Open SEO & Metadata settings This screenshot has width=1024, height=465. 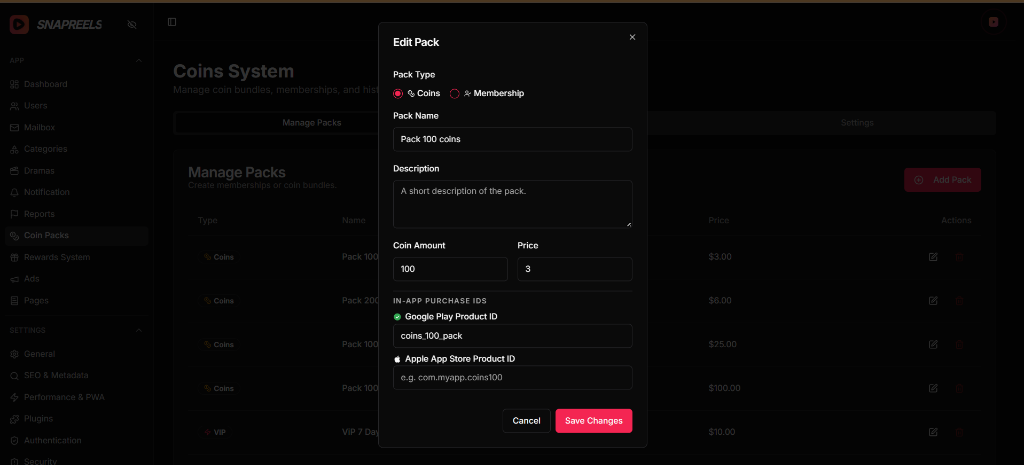coord(76,376)
